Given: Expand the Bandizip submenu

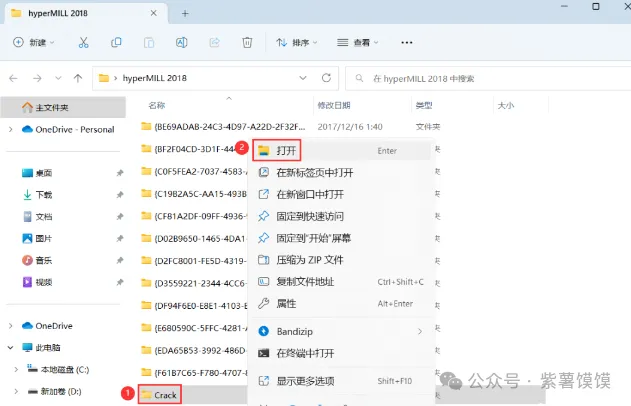Looking at the screenshot, I should 419,329.
